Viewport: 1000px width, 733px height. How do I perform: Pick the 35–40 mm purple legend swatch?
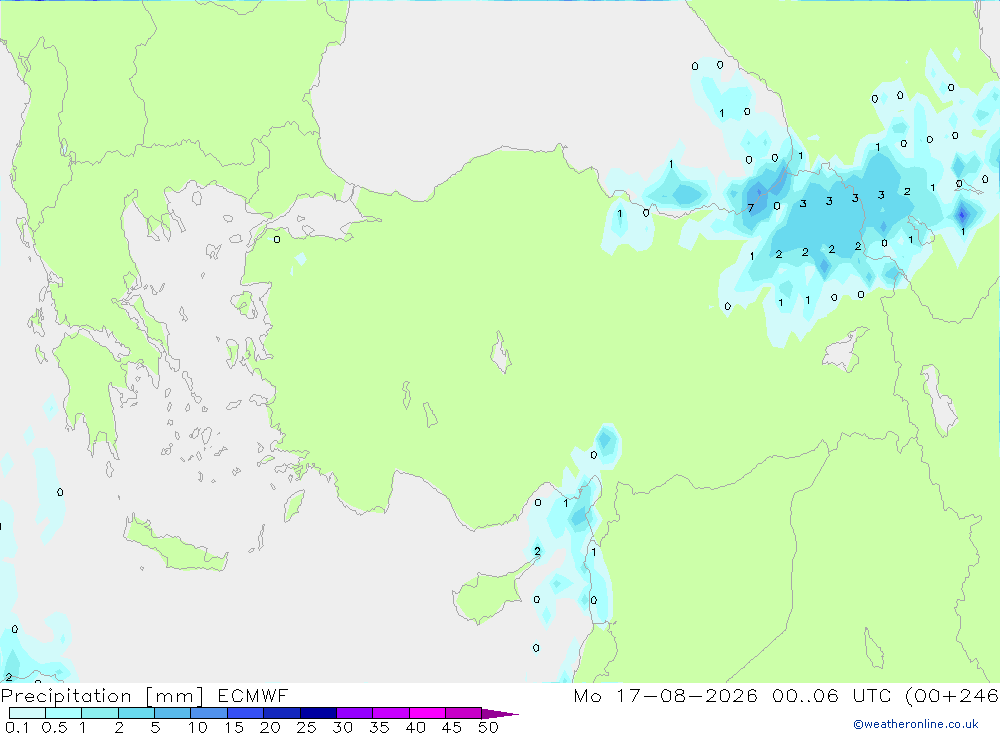click(391, 713)
